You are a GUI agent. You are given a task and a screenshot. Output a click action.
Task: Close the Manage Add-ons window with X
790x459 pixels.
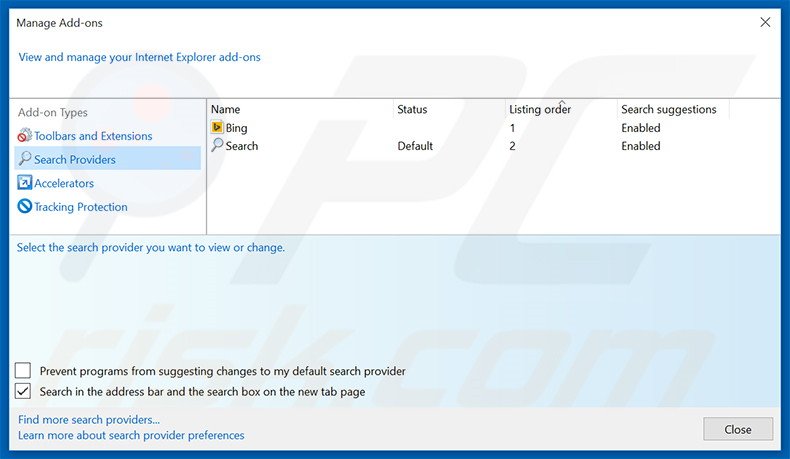[x=765, y=22]
